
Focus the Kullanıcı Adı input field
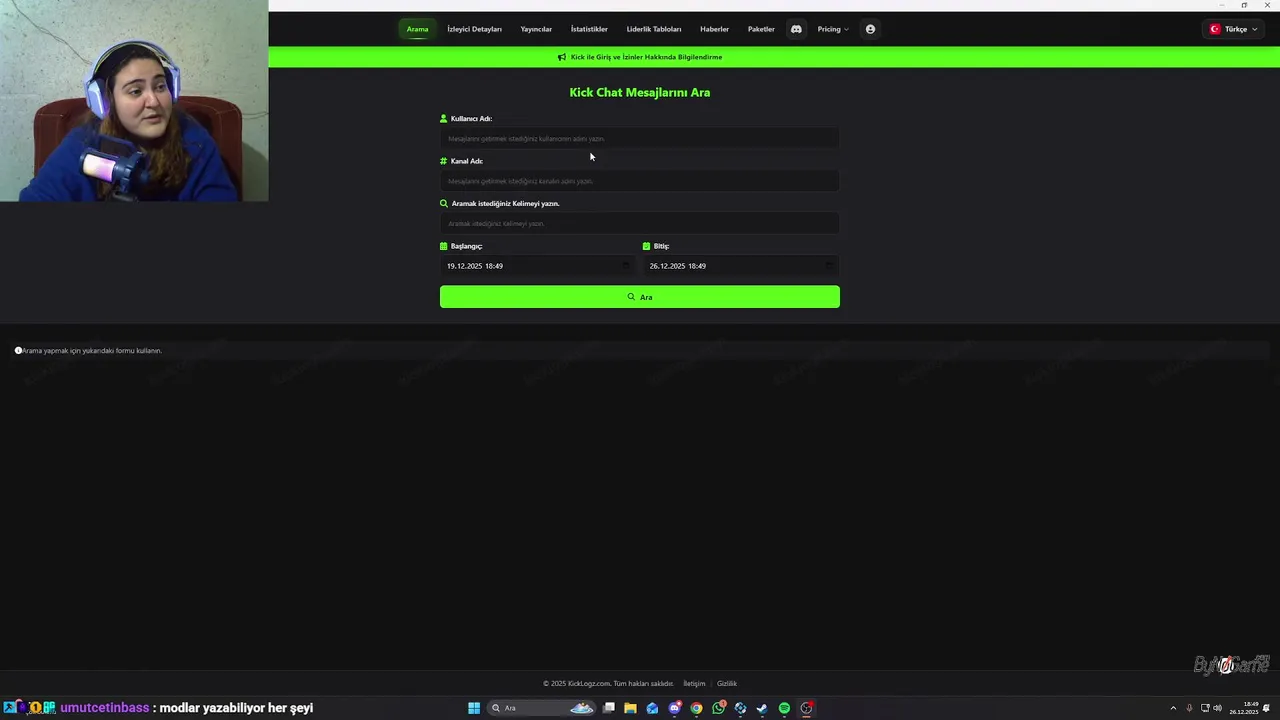640,139
